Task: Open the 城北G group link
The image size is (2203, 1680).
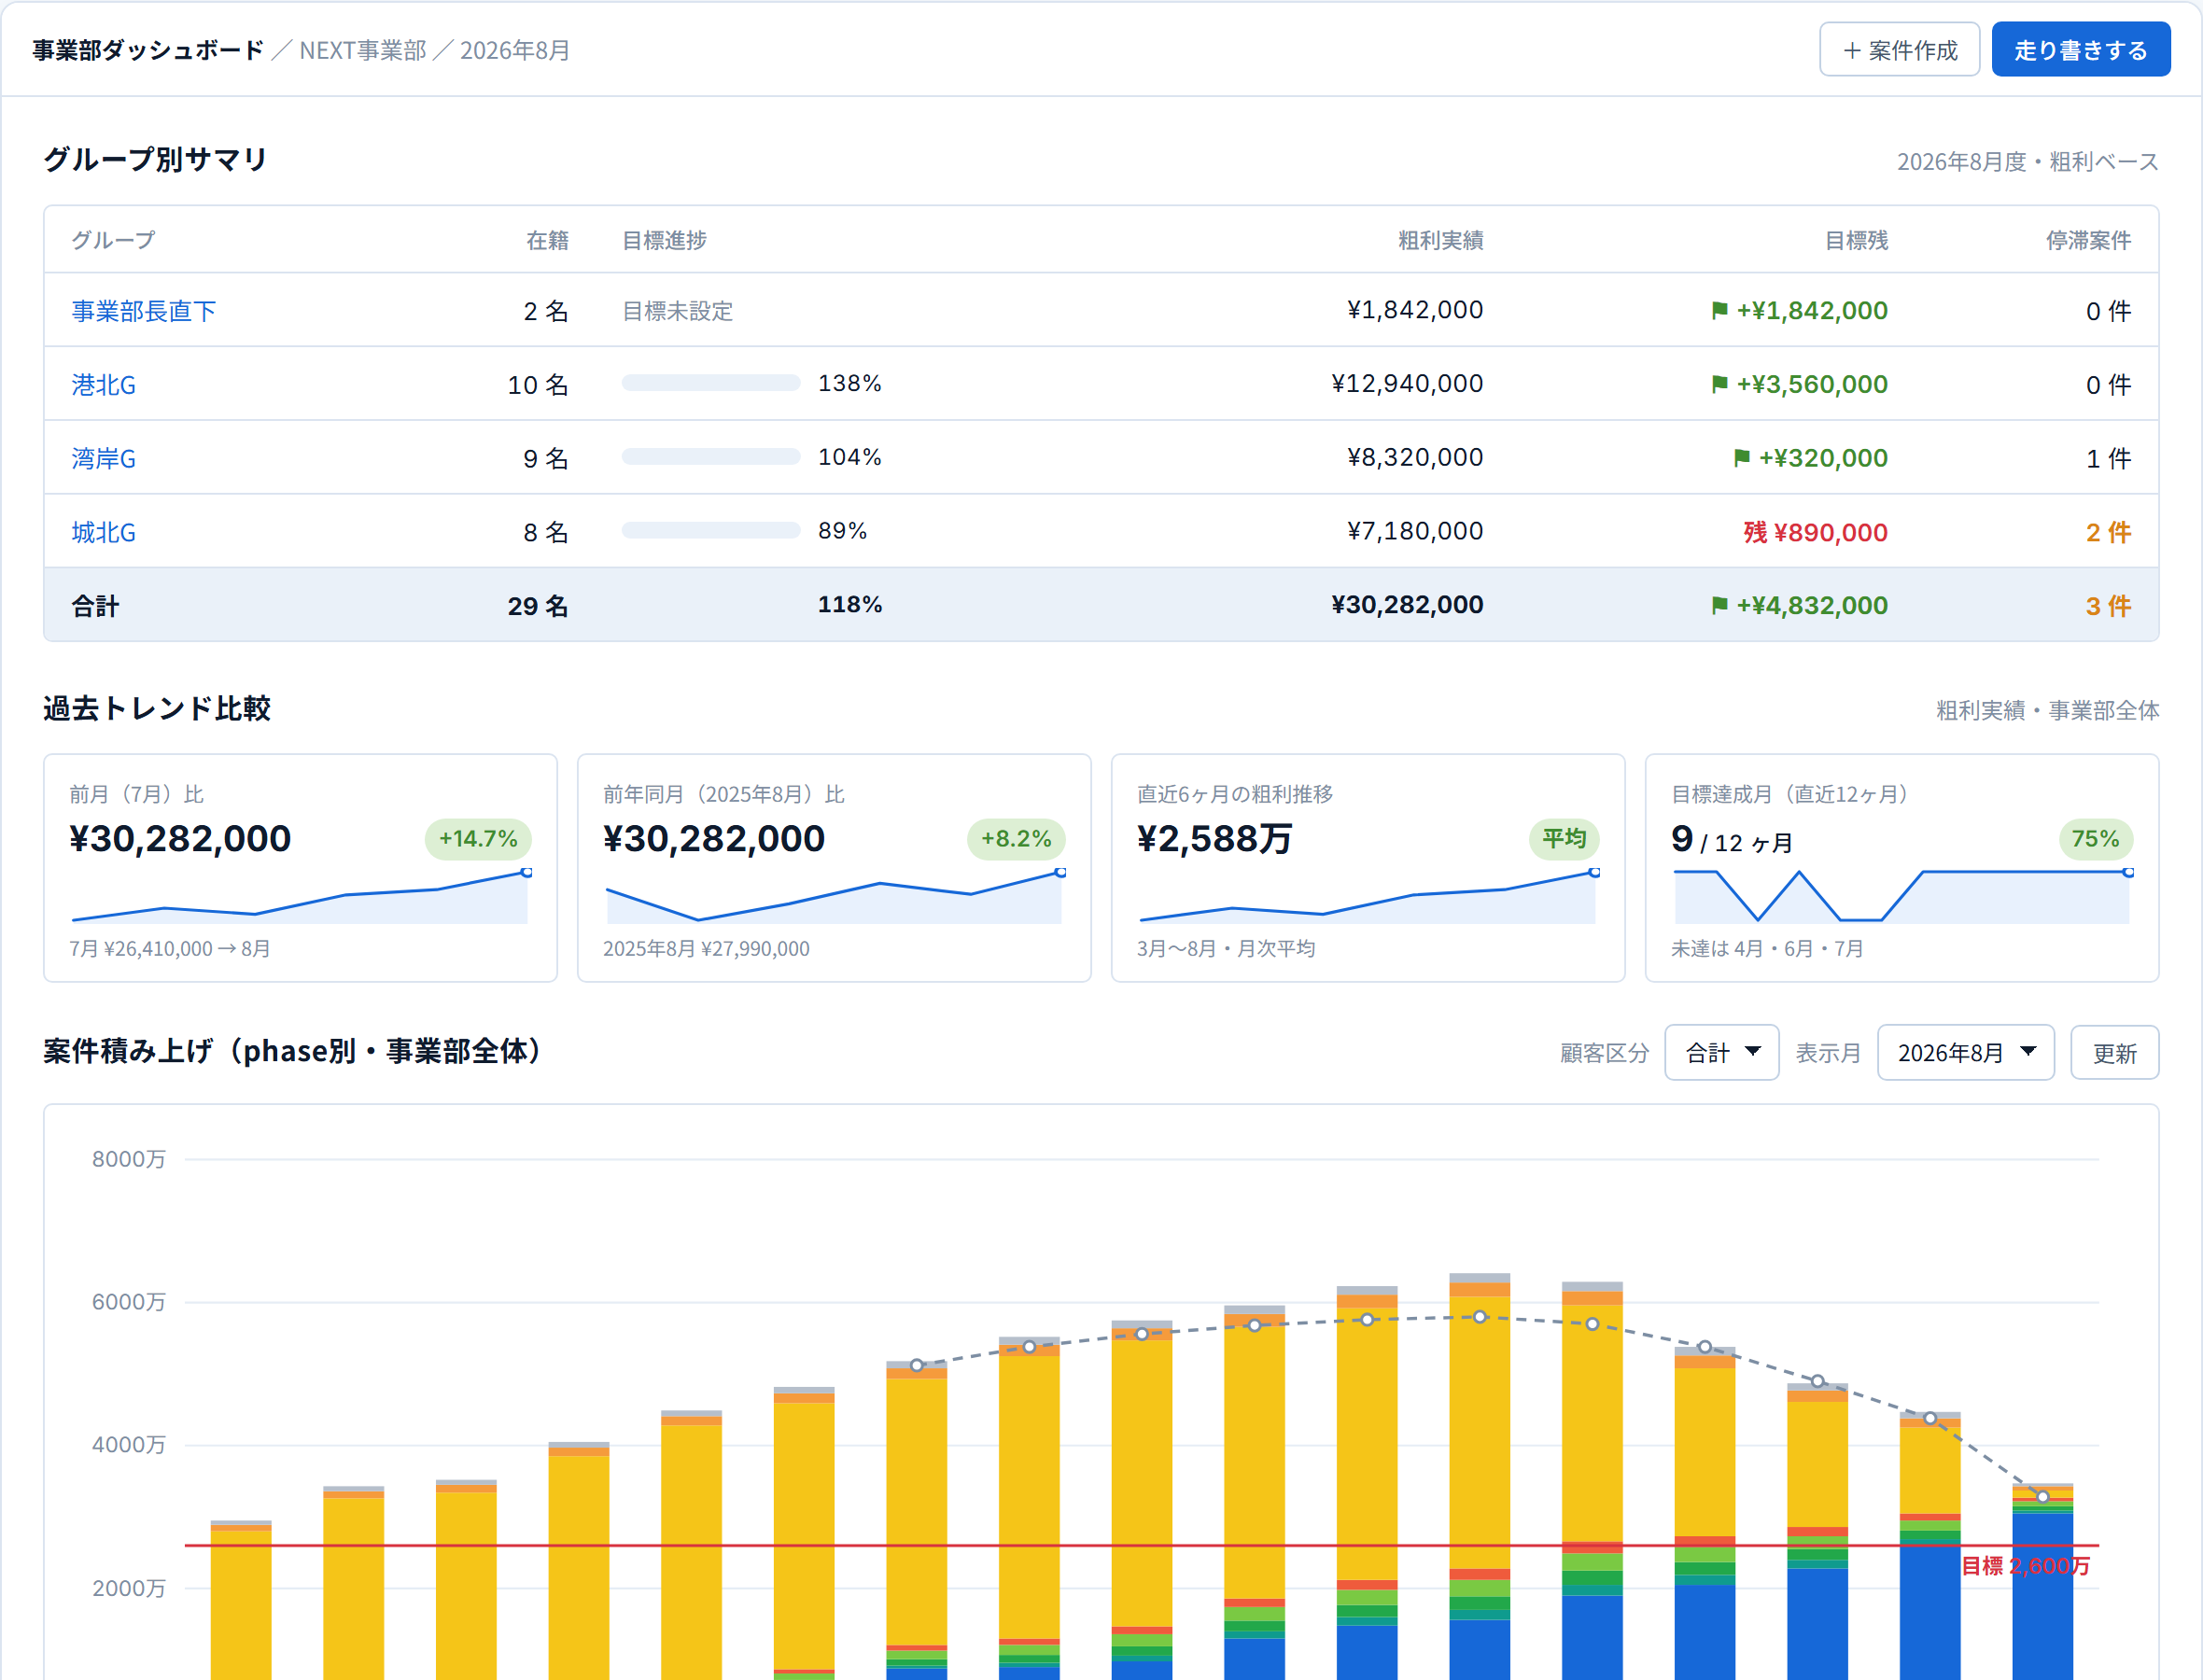Action: pos(104,532)
